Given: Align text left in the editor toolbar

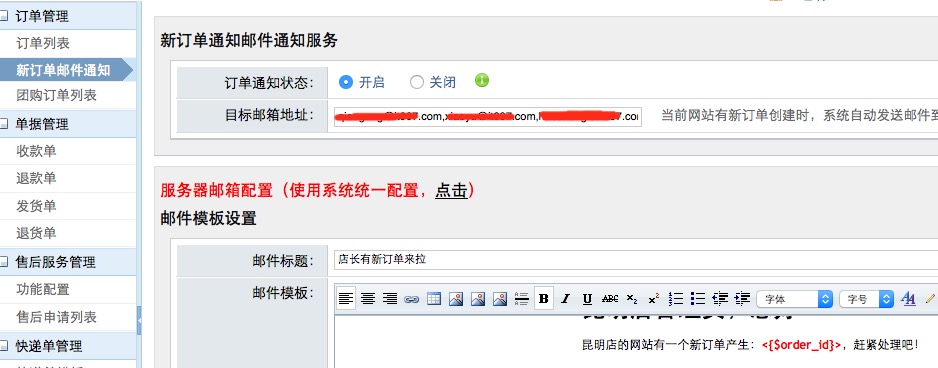Looking at the screenshot, I should pos(346,299).
